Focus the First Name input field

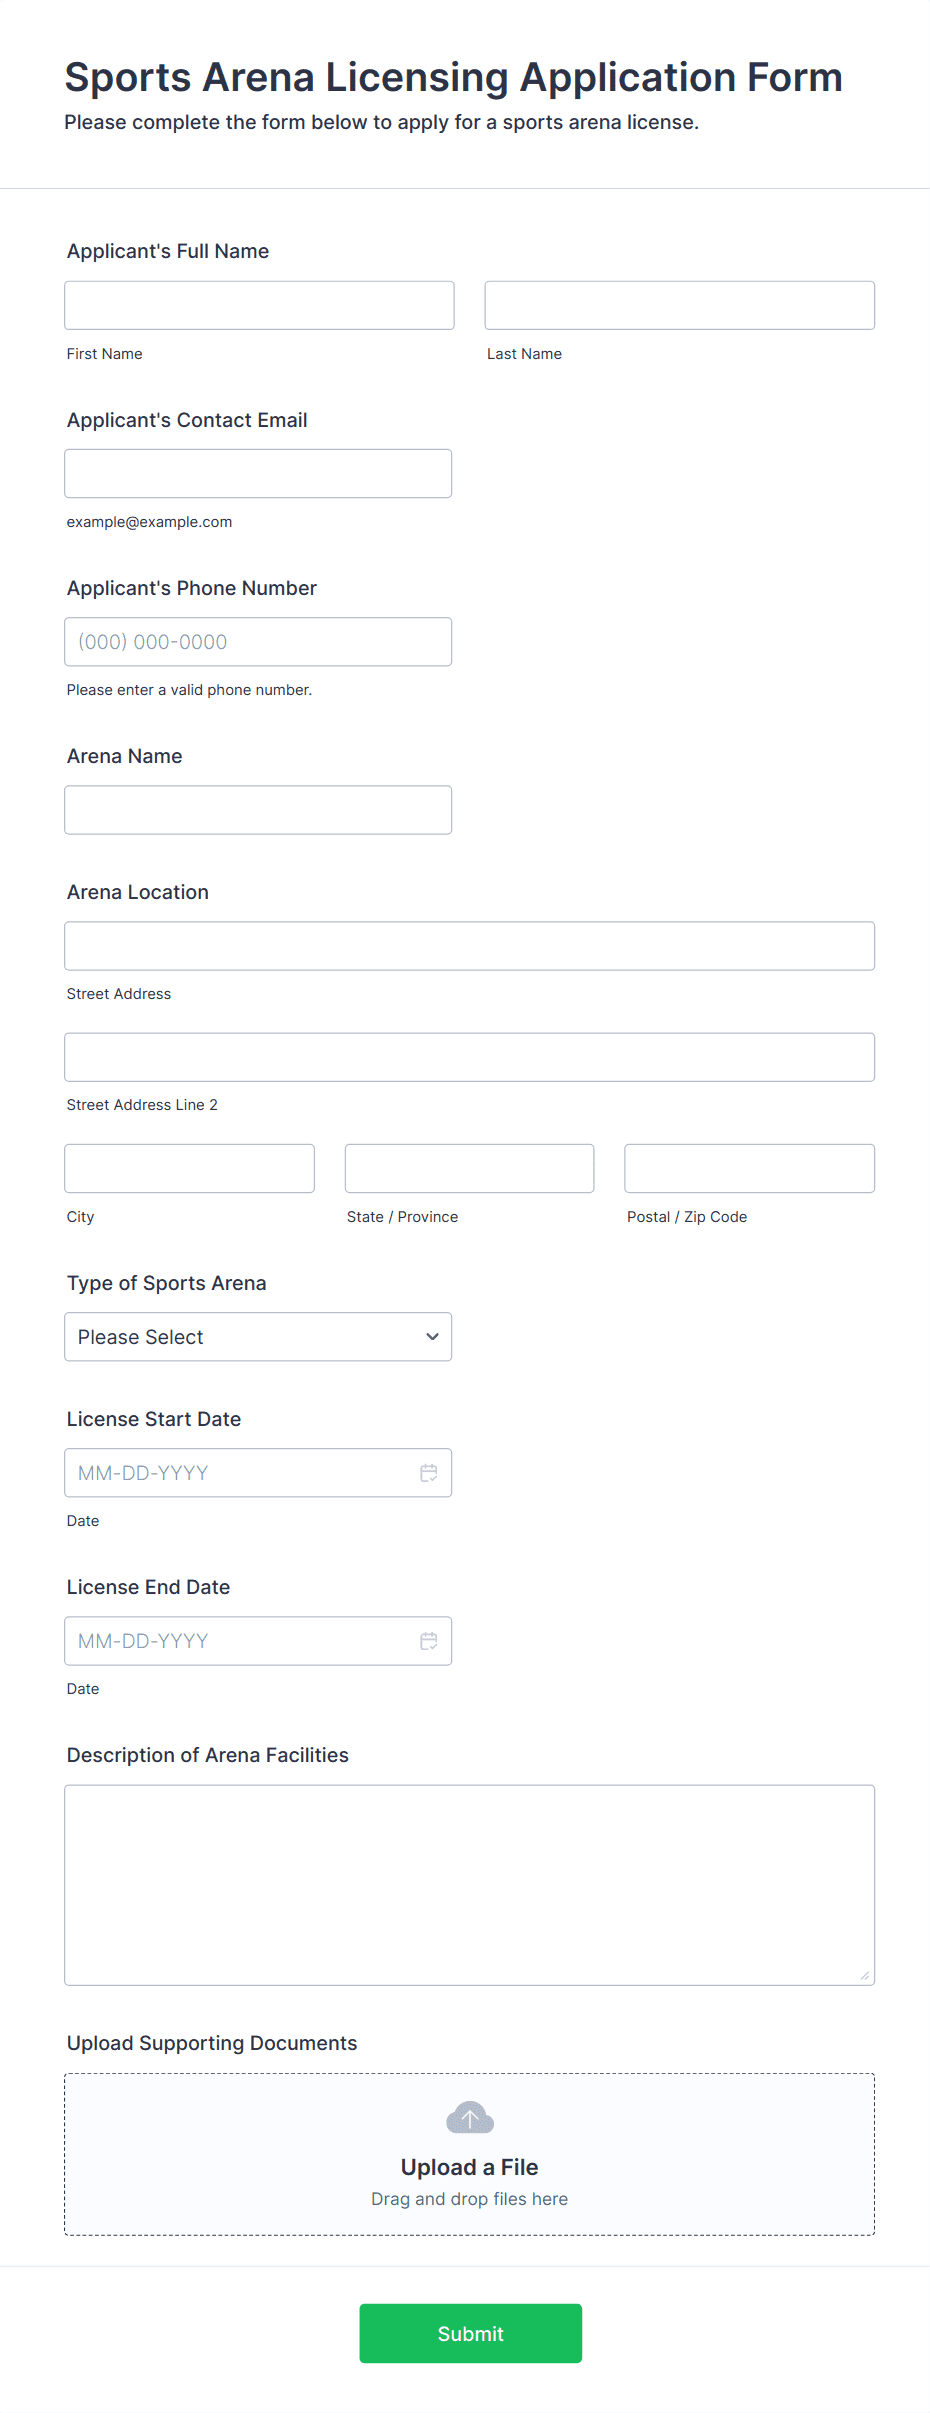(259, 305)
